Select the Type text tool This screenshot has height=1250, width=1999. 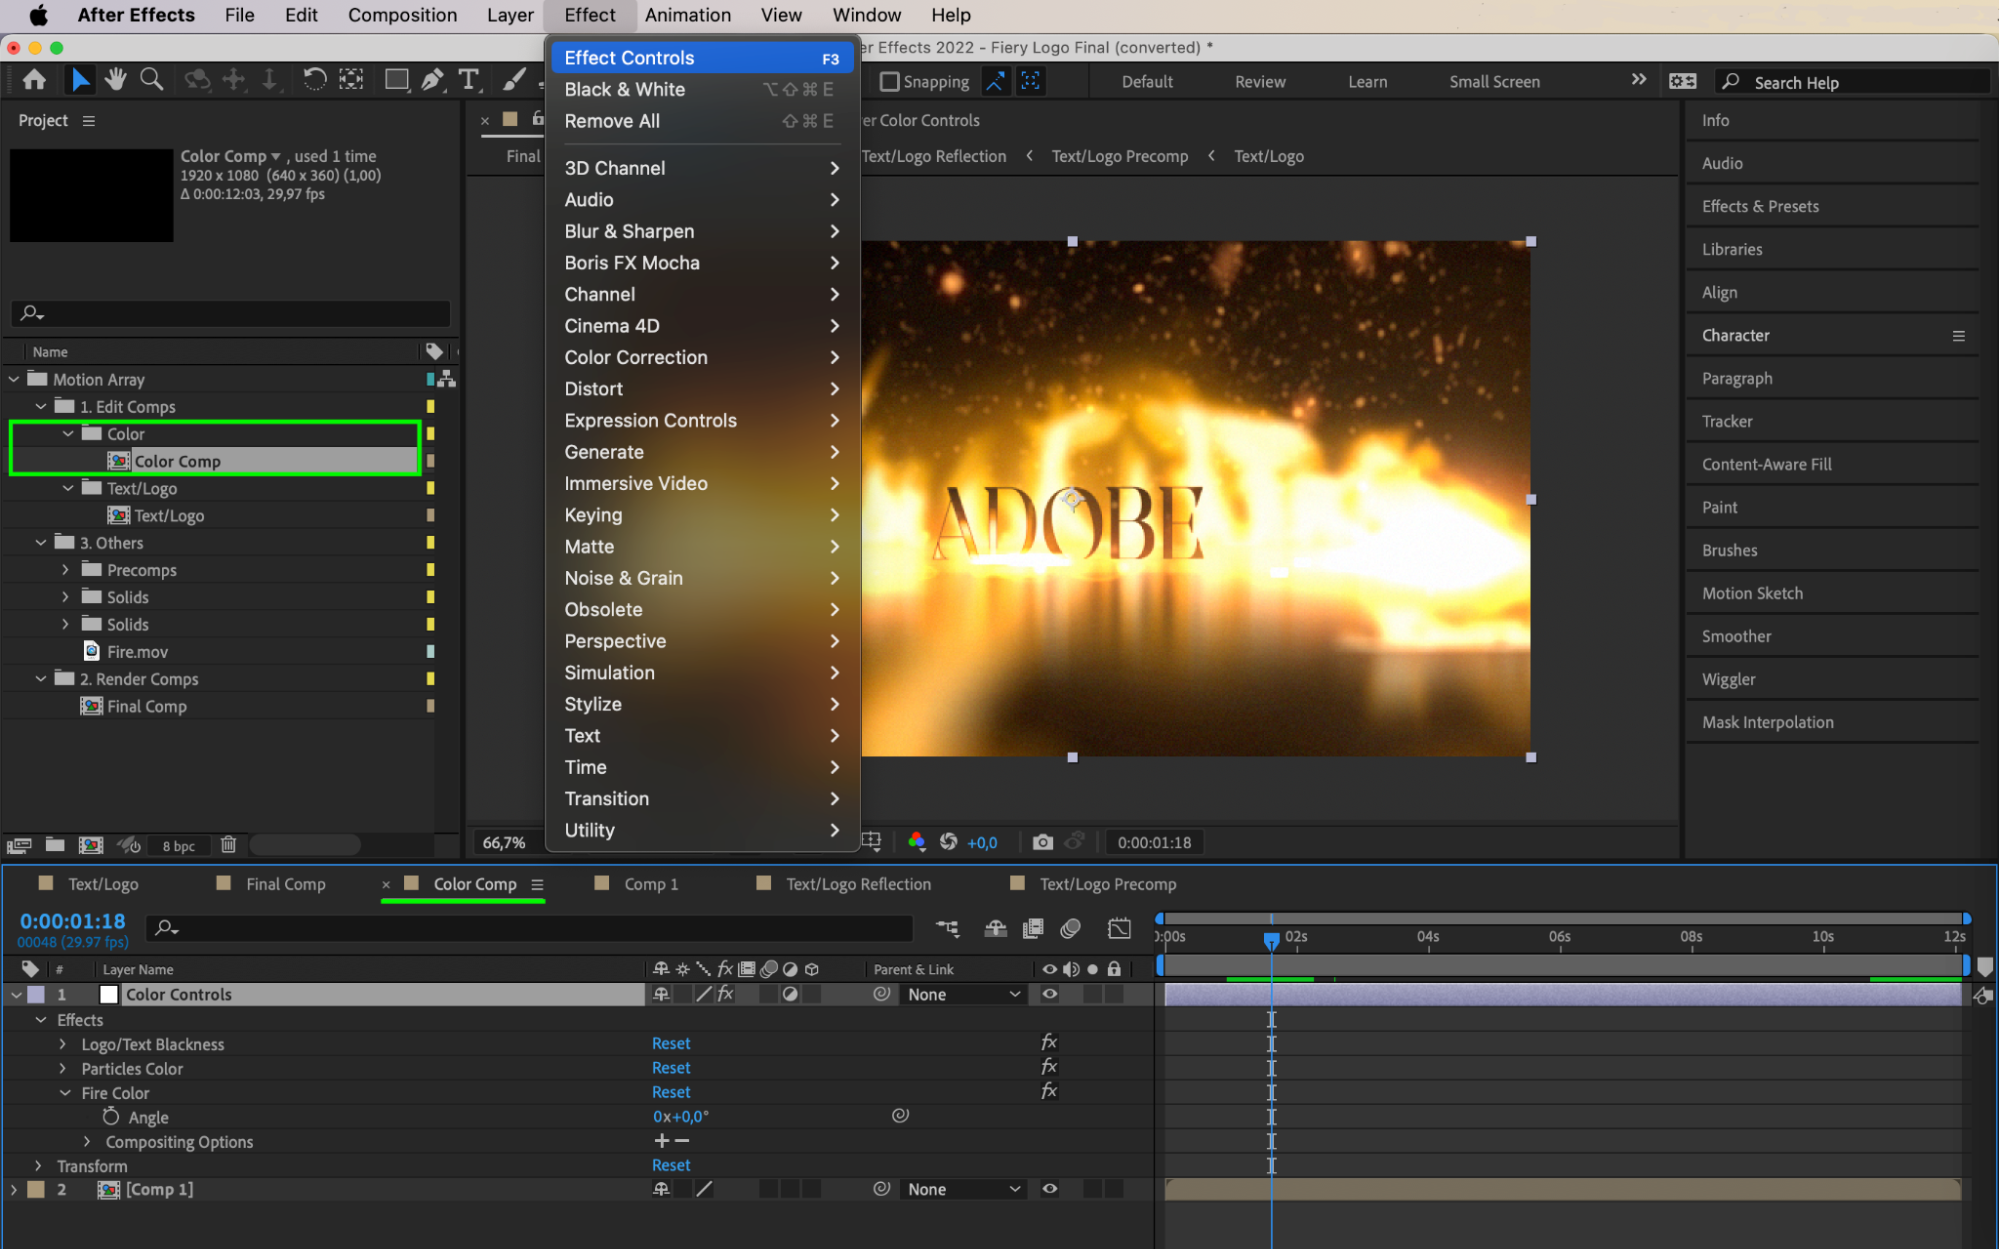pos(468,80)
